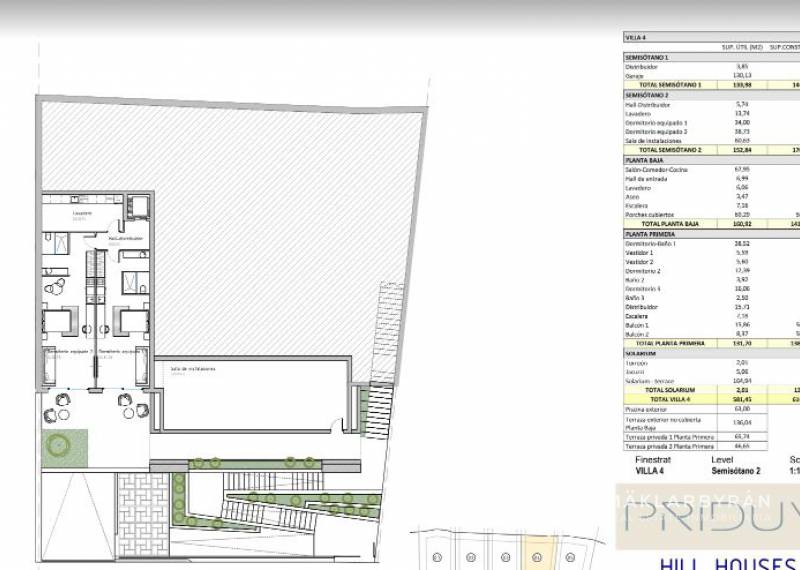Click the PLANTA BAJA section header

click(x=645, y=159)
